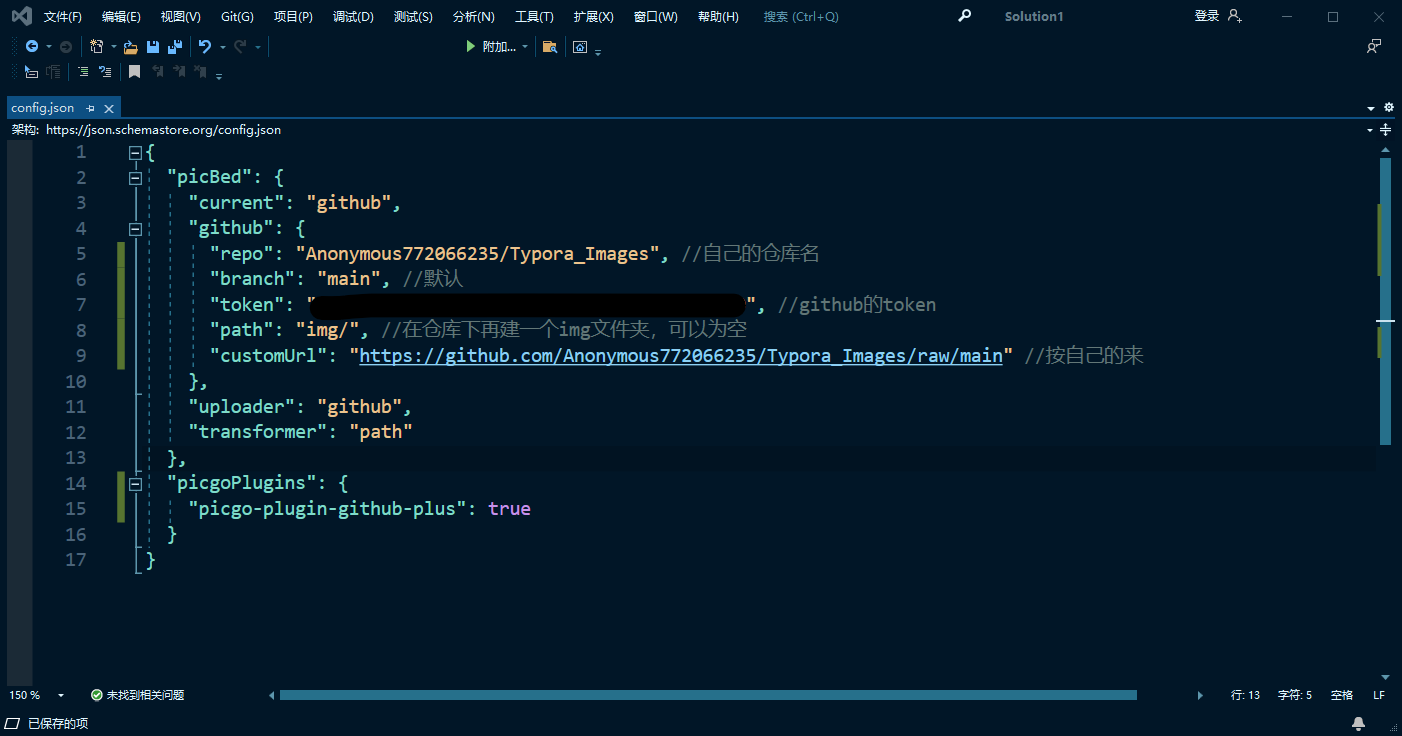Open the text editor toolbar overflow arrow
This screenshot has width=1402, height=736.
click(219, 75)
